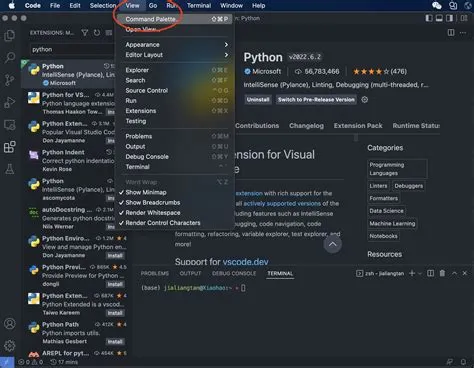This screenshot has width=474, height=368.
Task: Refresh the extensions list
Action: [97, 33]
